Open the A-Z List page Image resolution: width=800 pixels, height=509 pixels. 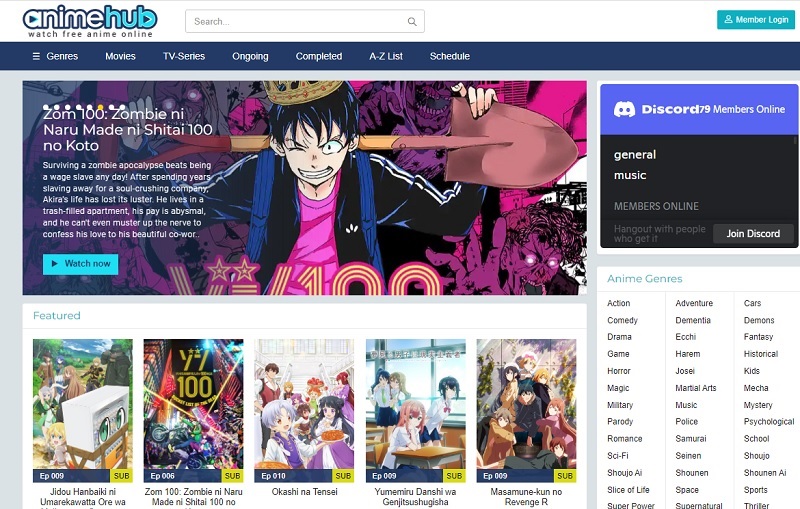pos(386,56)
